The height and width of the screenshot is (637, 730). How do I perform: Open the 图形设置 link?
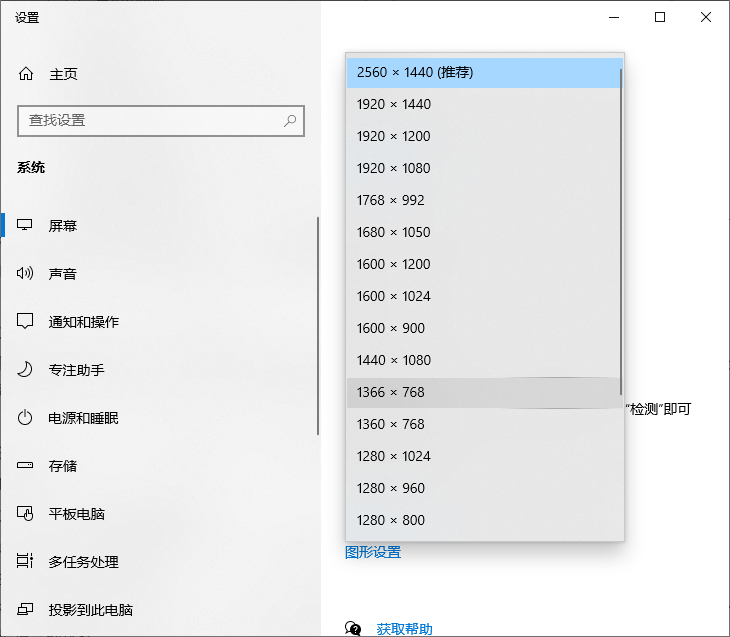(373, 552)
